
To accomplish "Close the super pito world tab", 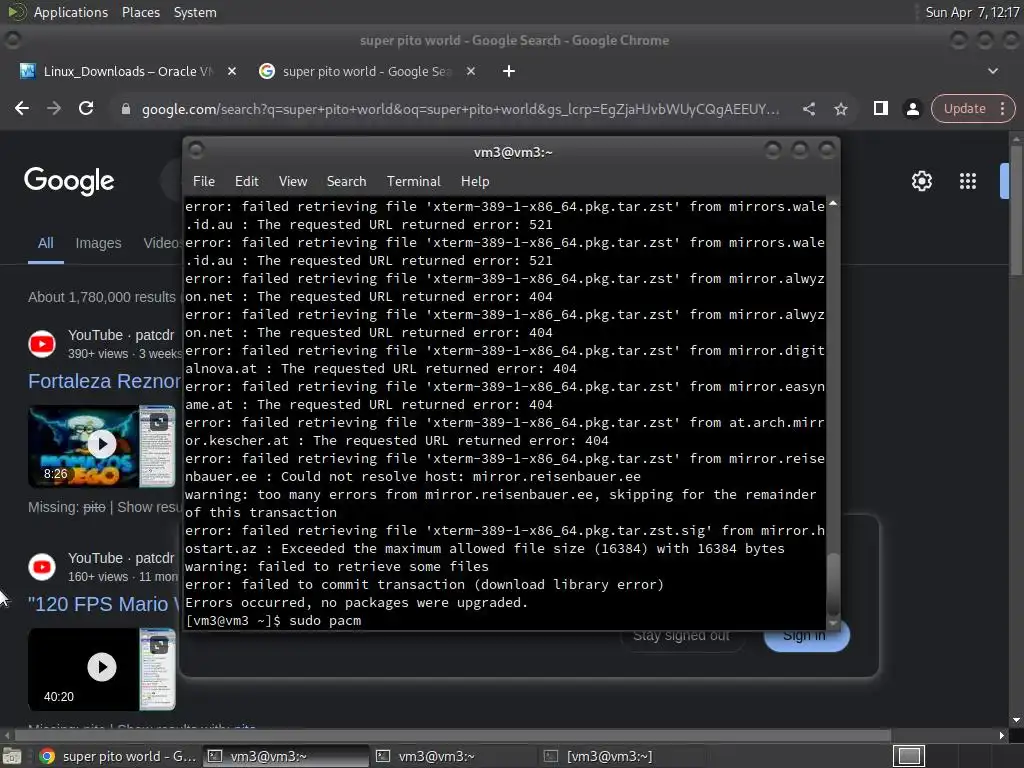I will pyautogui.click(x=471, y=71).
